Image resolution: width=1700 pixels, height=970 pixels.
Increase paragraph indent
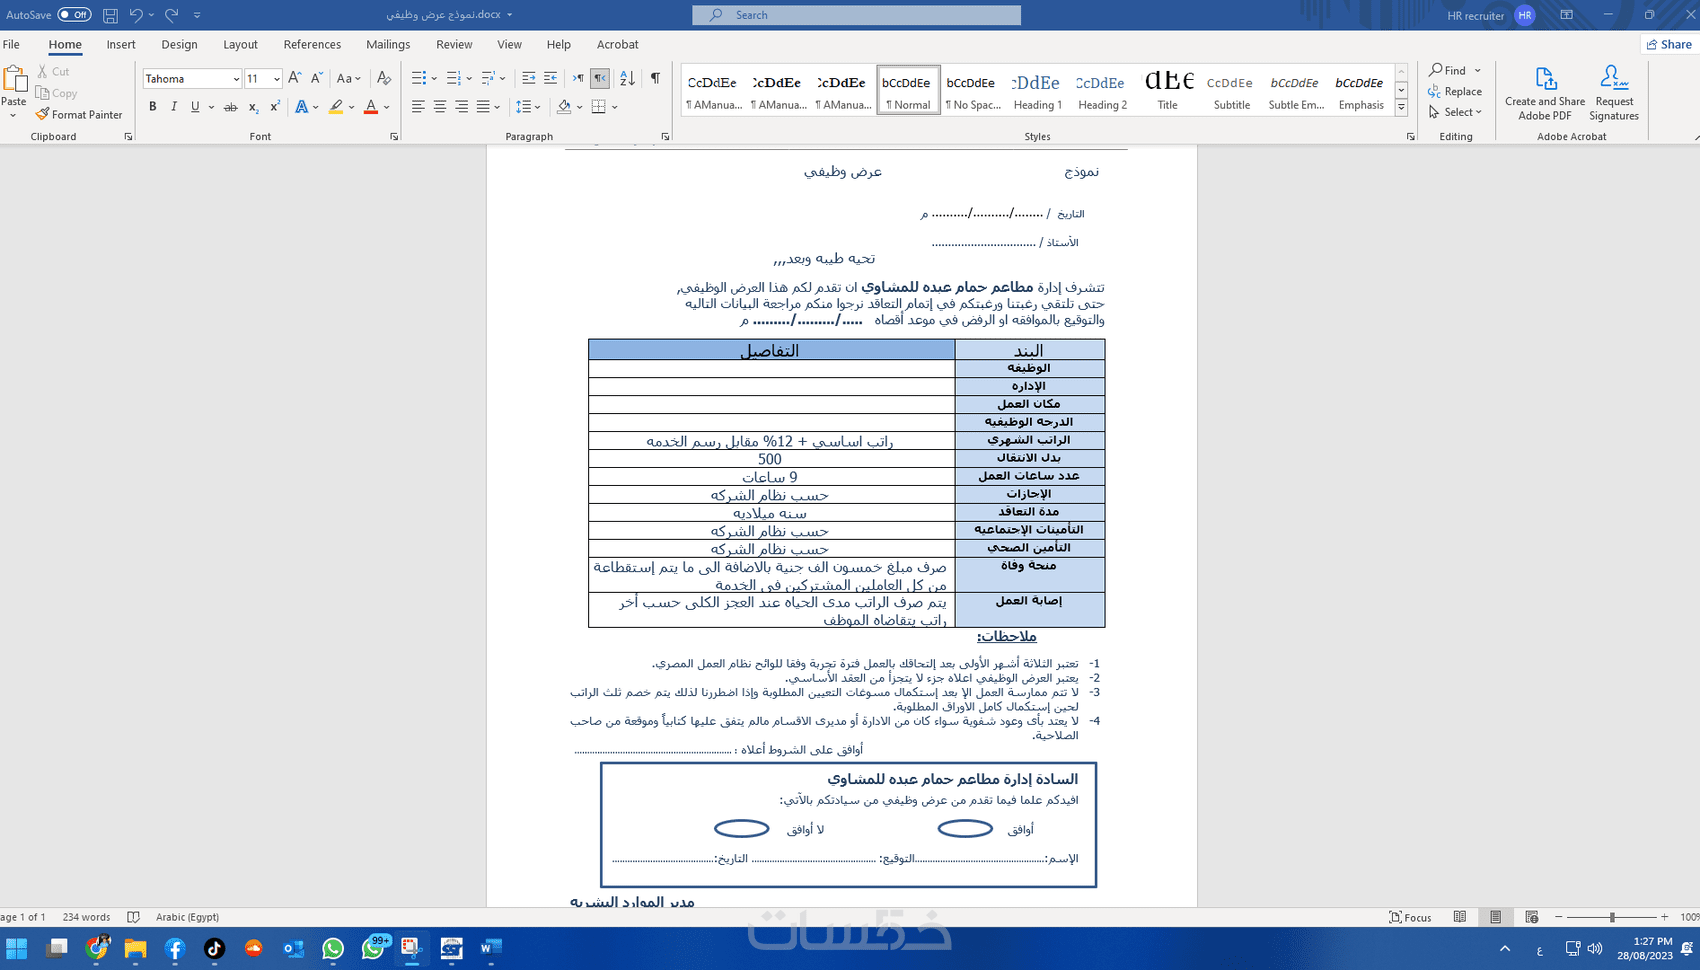550,78
